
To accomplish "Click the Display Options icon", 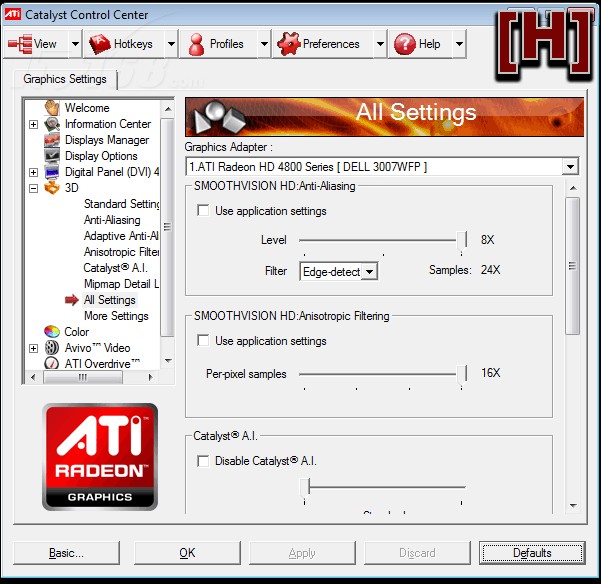I will tap(52, 156).
